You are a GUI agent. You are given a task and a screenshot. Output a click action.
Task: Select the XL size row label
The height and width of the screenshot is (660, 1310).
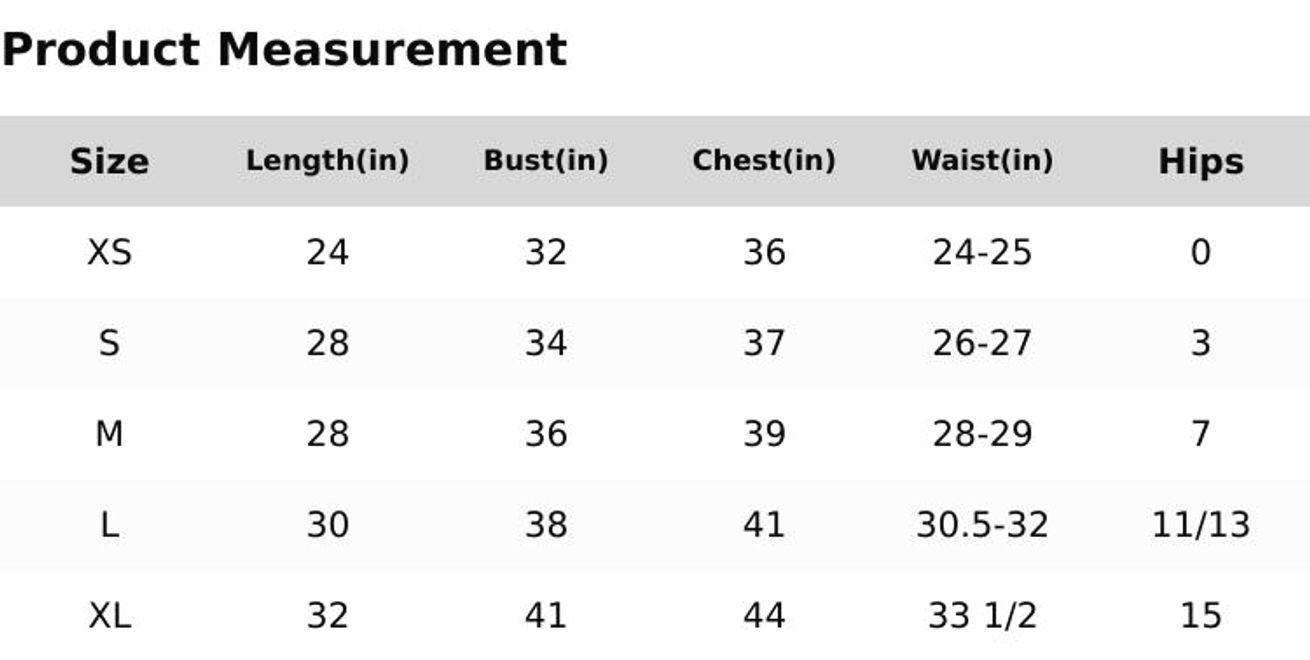pos(109,615)
